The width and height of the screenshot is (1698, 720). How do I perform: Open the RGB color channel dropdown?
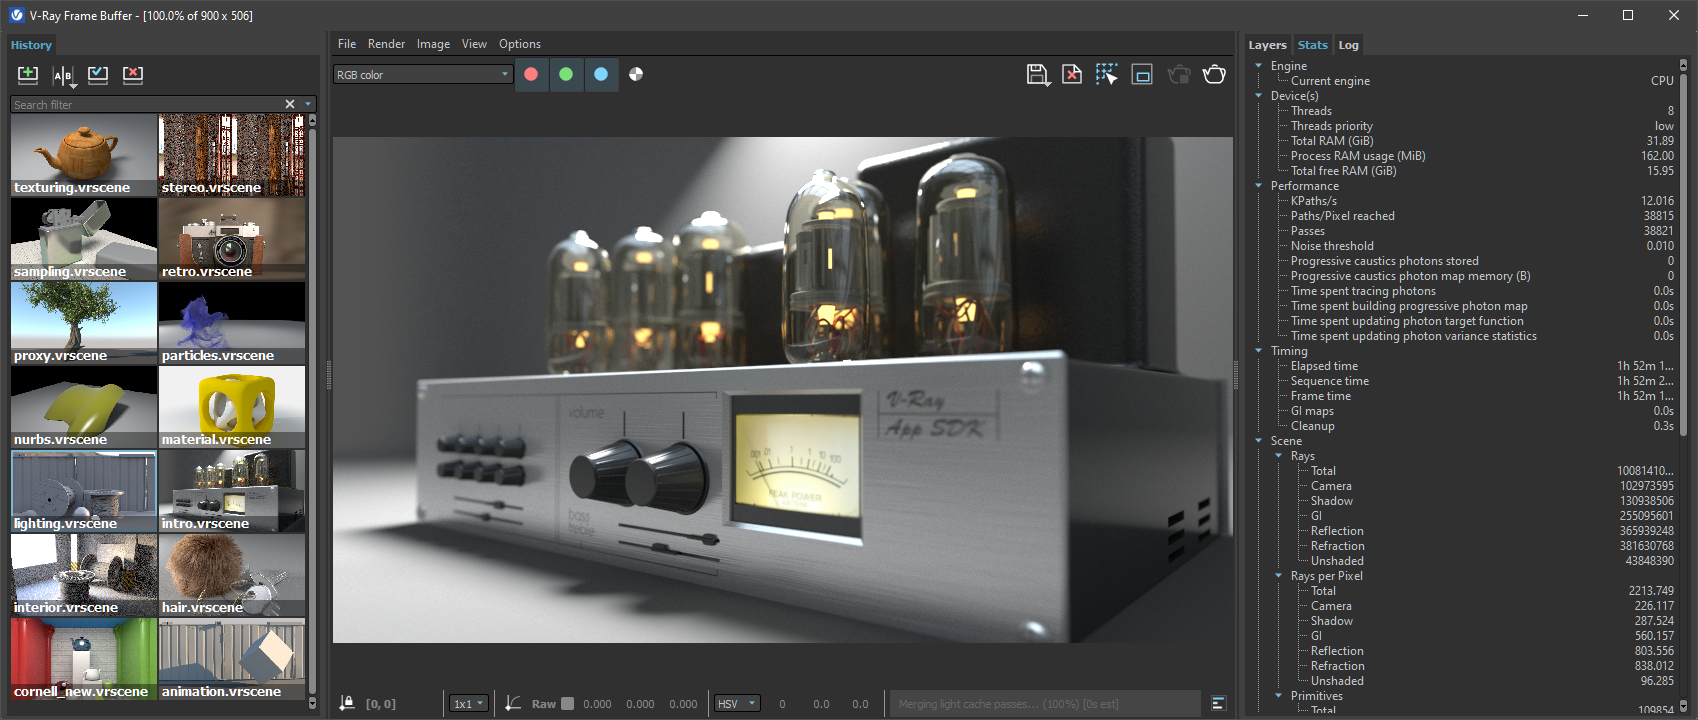(422, 75)
